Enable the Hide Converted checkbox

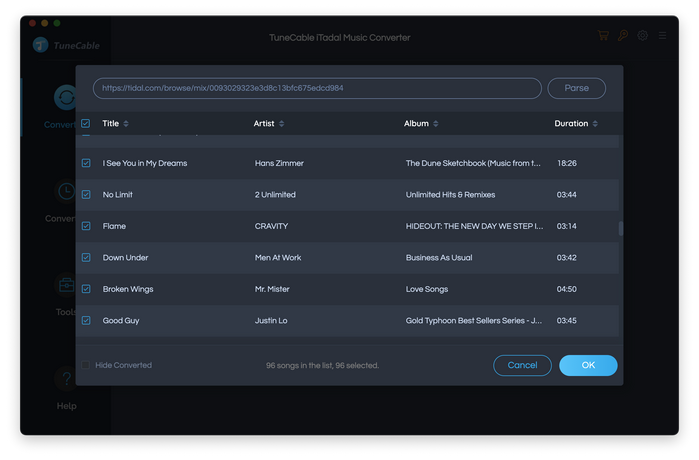86,365
